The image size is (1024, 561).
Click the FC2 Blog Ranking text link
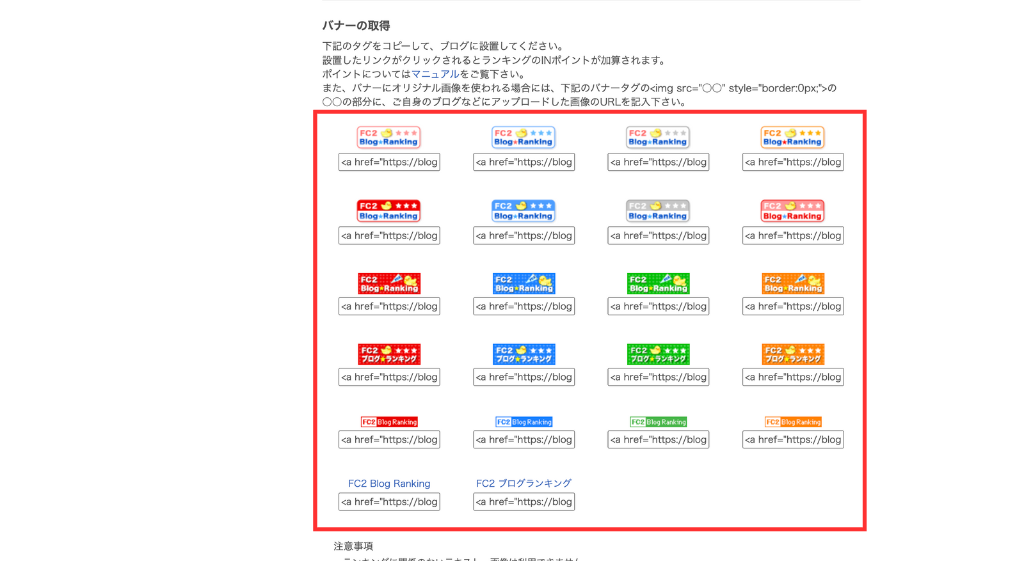389,483
